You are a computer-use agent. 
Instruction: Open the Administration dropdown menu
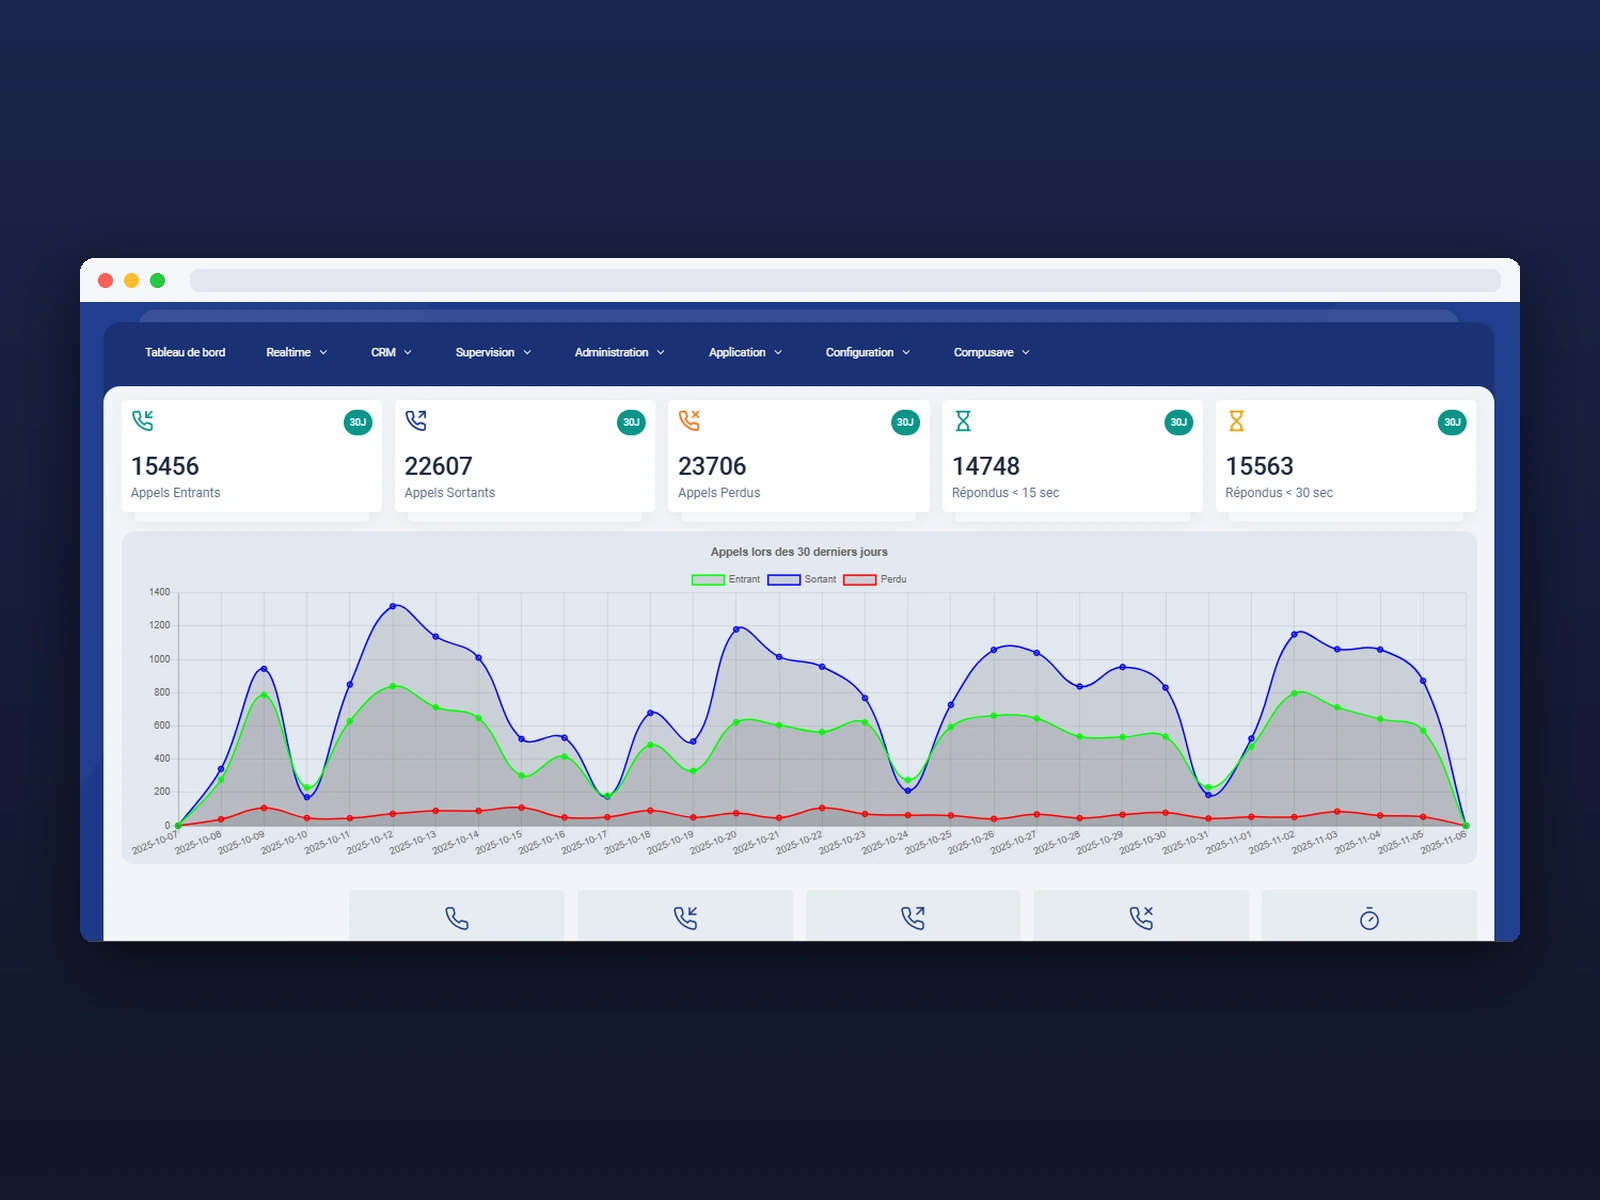tap(619, 352)
